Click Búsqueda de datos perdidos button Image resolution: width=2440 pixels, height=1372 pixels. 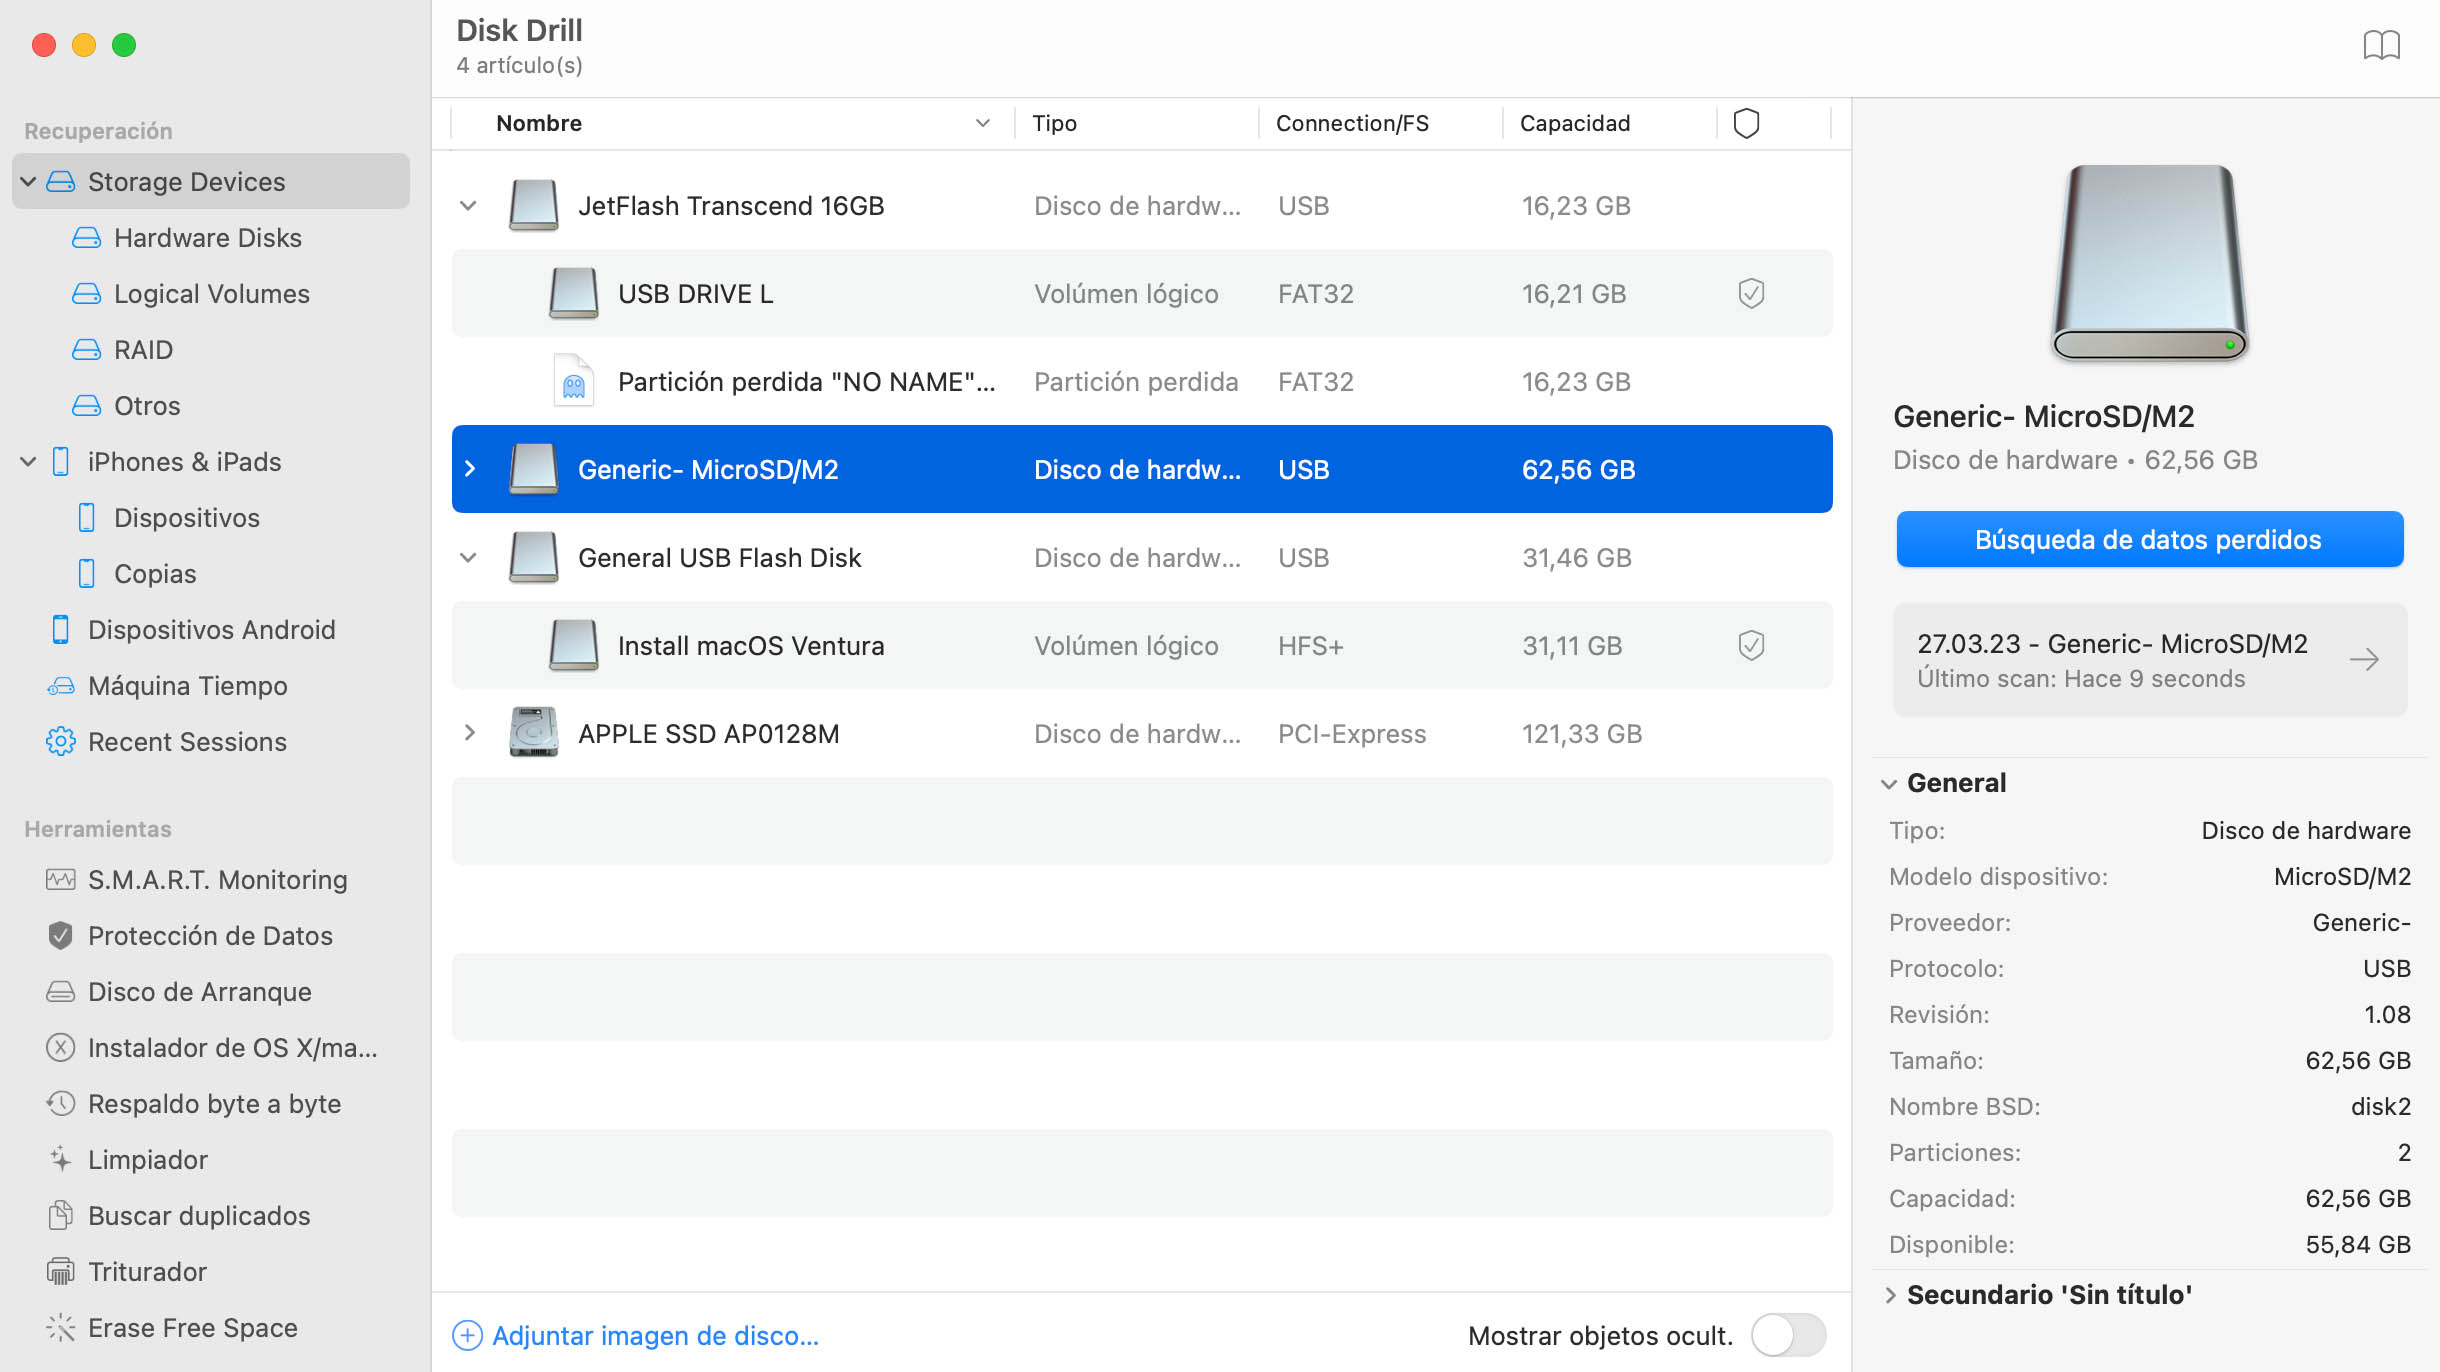pos(2148,538)
